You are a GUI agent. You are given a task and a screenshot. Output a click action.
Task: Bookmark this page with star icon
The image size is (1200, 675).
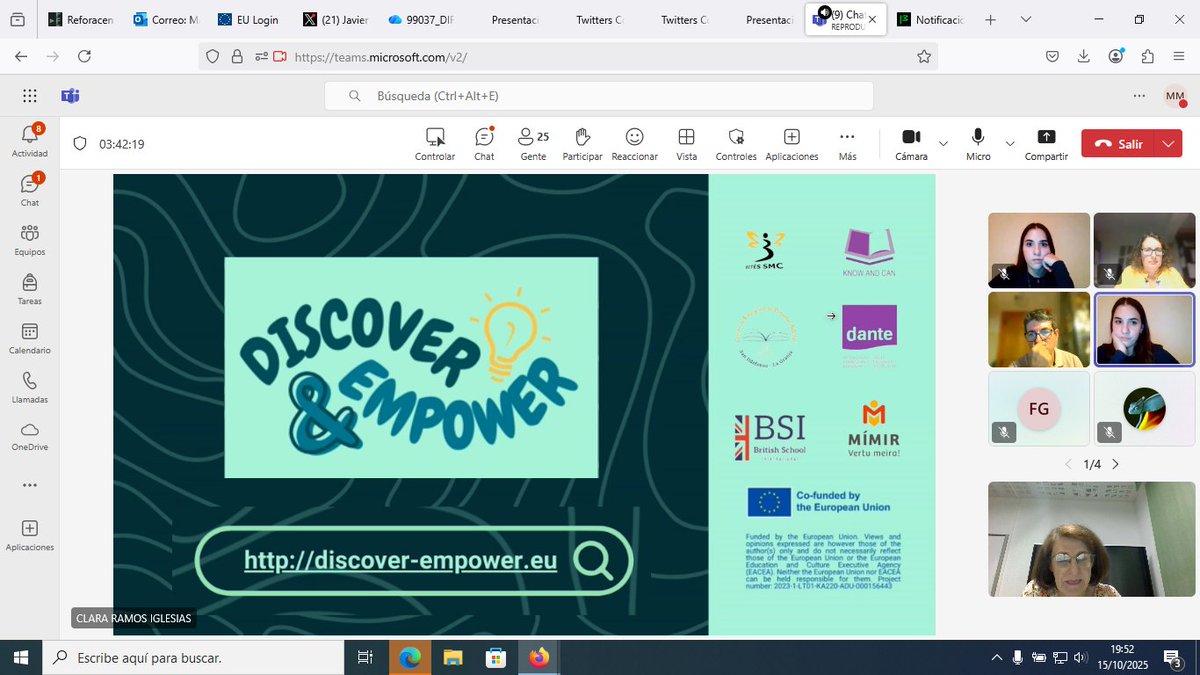pos(924,57)
